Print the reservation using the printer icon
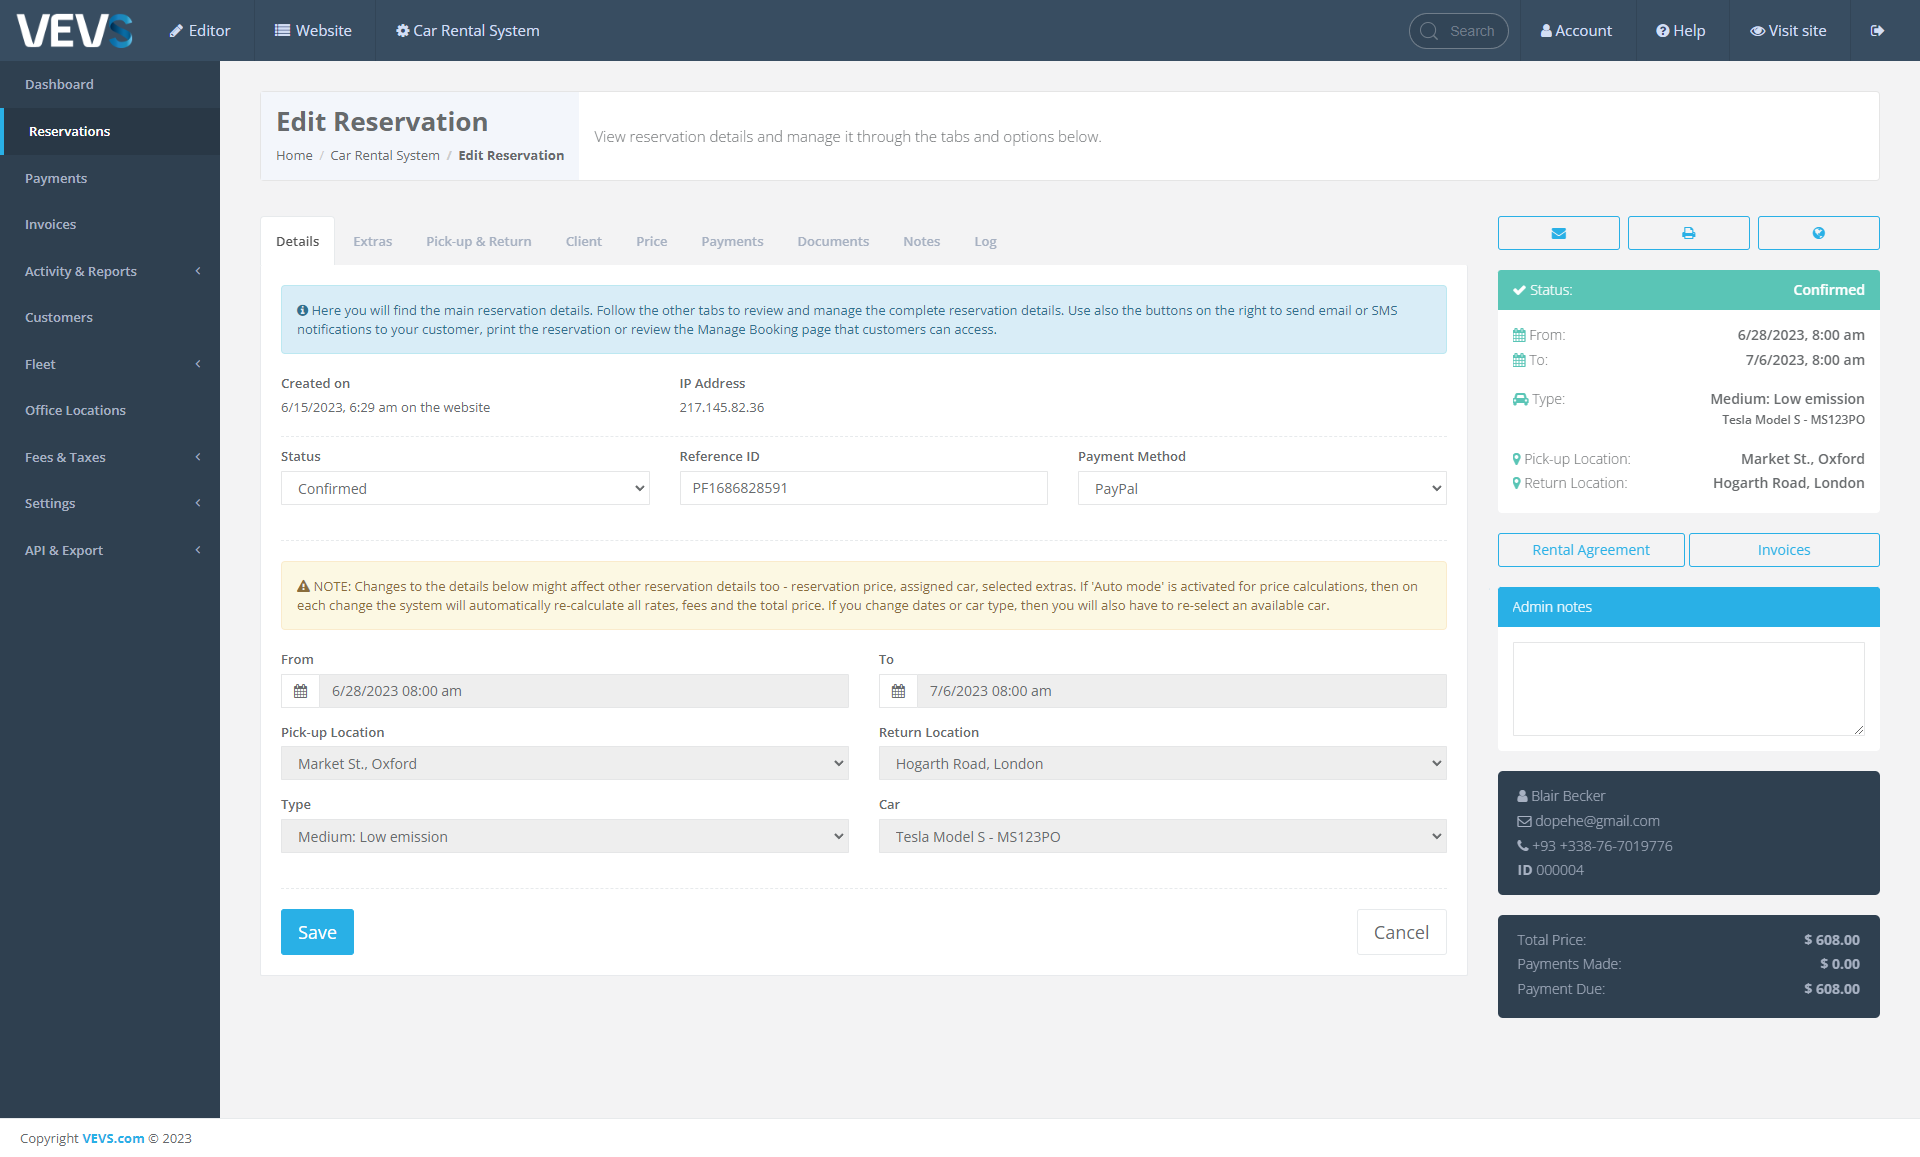The image size is (1920, 1157). tap(1688, 233)
